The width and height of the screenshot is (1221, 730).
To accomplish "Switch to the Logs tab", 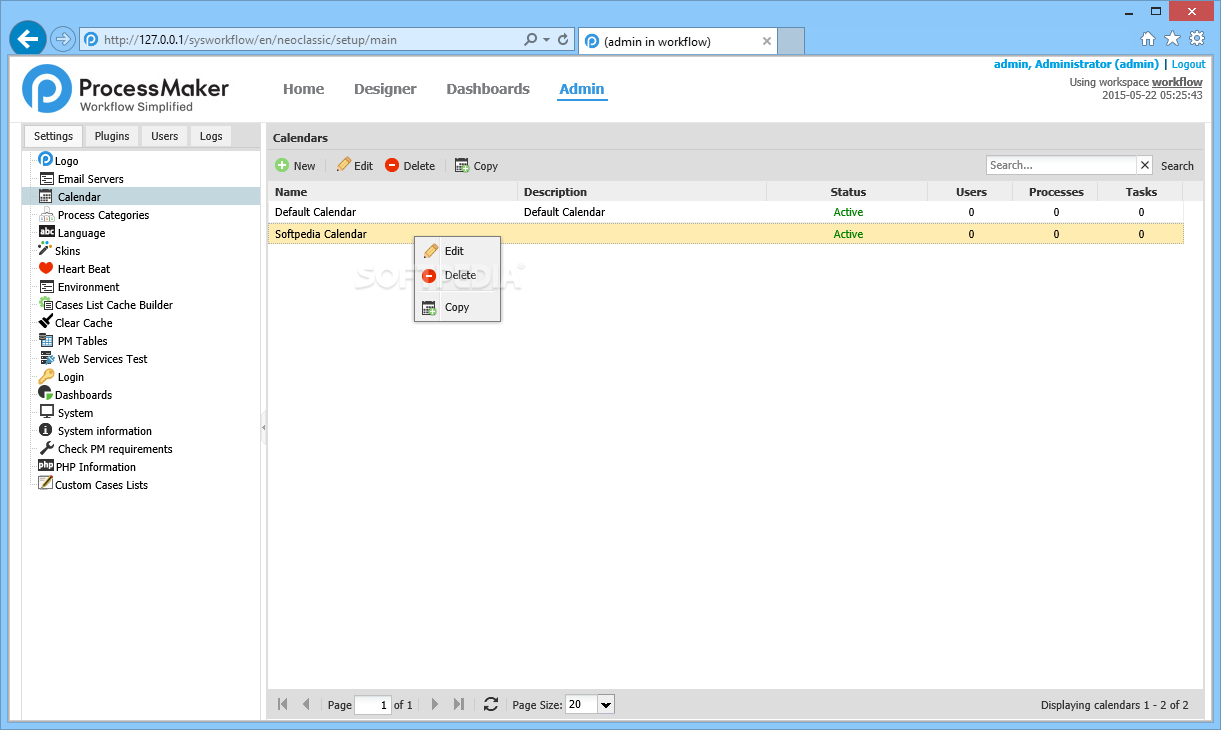I will click(x=211, y=136).
